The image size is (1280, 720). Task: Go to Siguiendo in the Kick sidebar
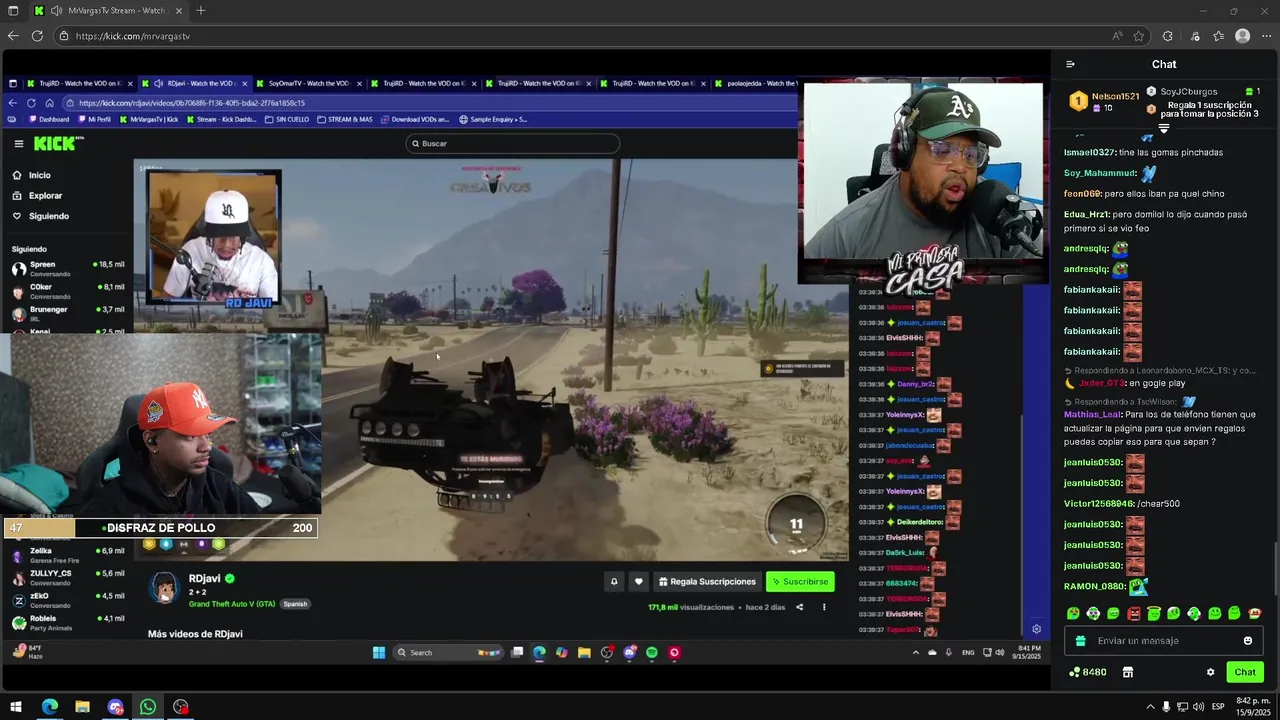tap(40, 216)
